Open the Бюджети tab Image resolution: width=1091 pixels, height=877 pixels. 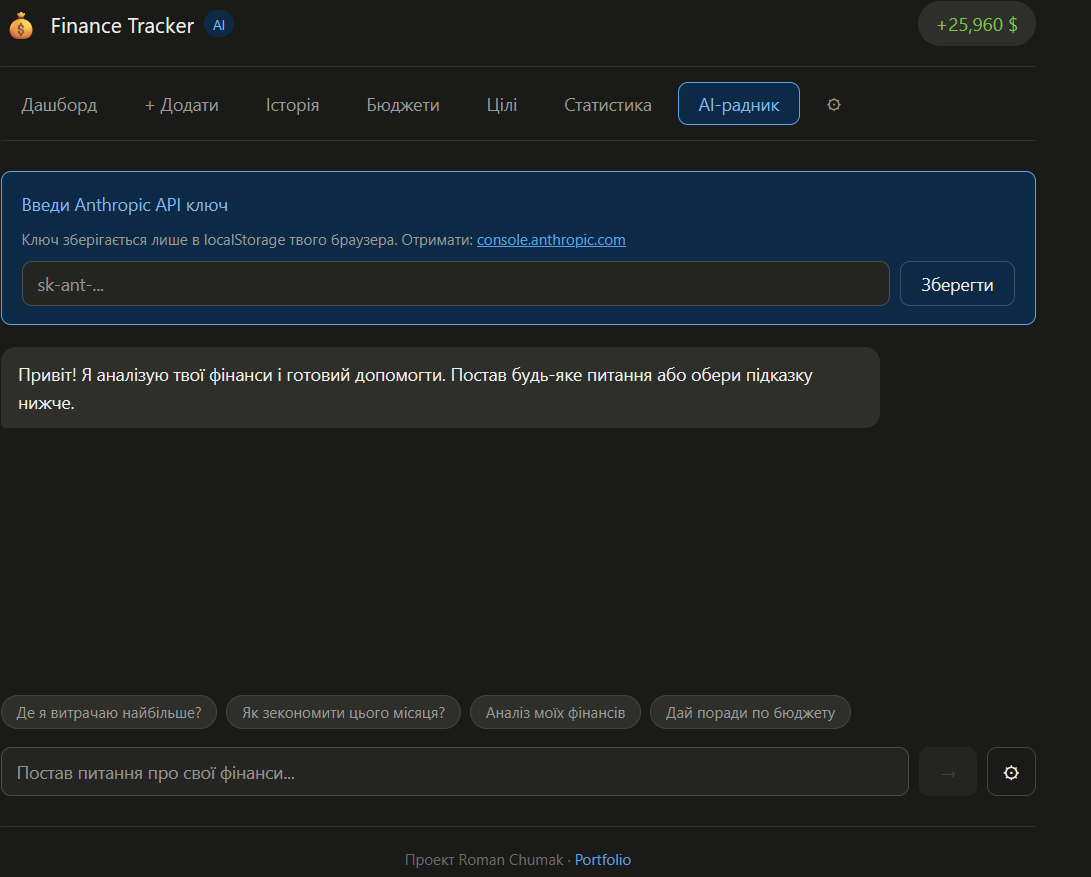[403, 104]
